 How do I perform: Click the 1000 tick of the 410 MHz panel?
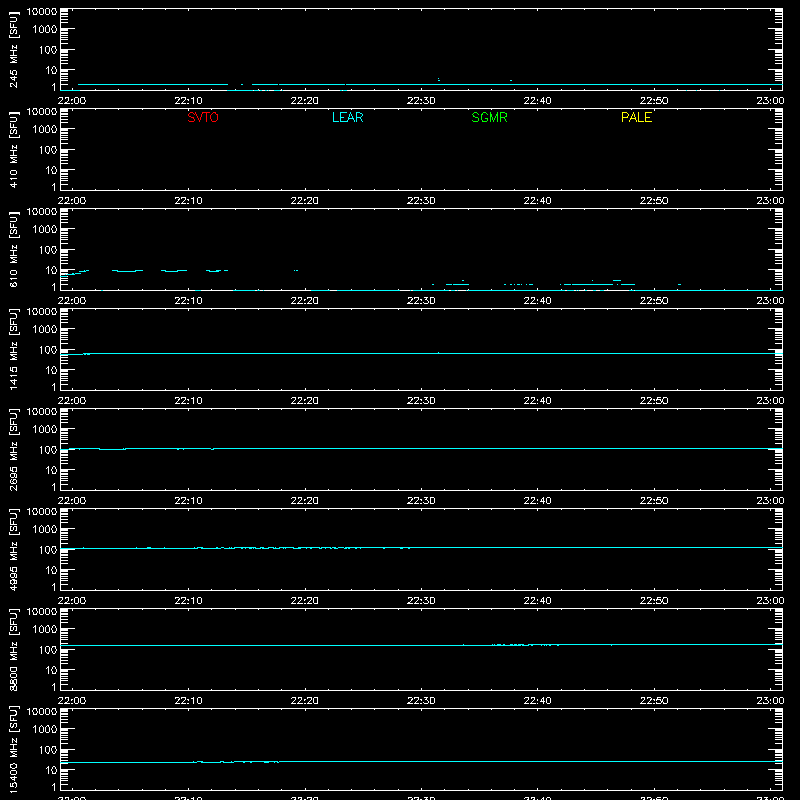click(x=45, y=130)
